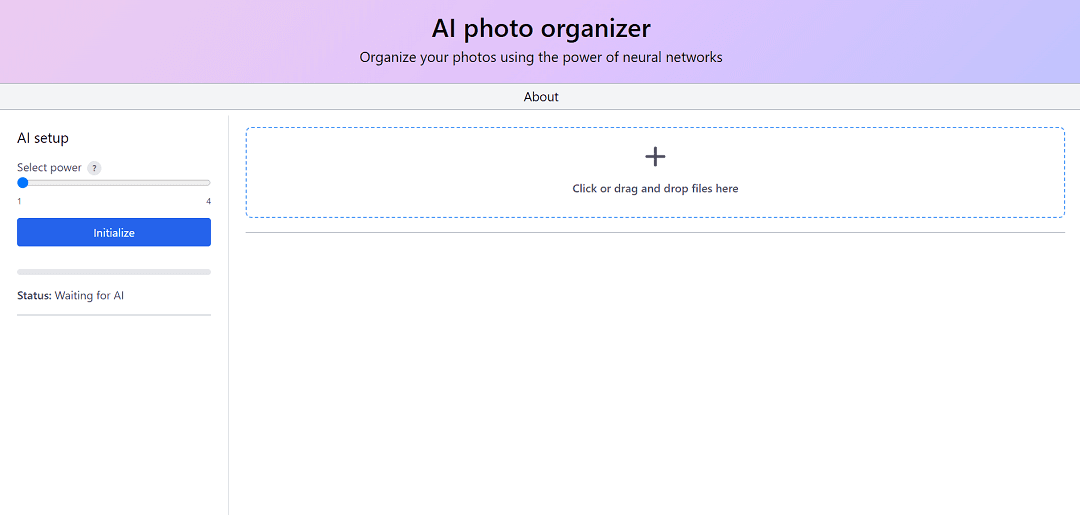Click the slider maximum value 4
Image resolution: width=1080 pixels, height=515 pixels.
tap(208, 201)
